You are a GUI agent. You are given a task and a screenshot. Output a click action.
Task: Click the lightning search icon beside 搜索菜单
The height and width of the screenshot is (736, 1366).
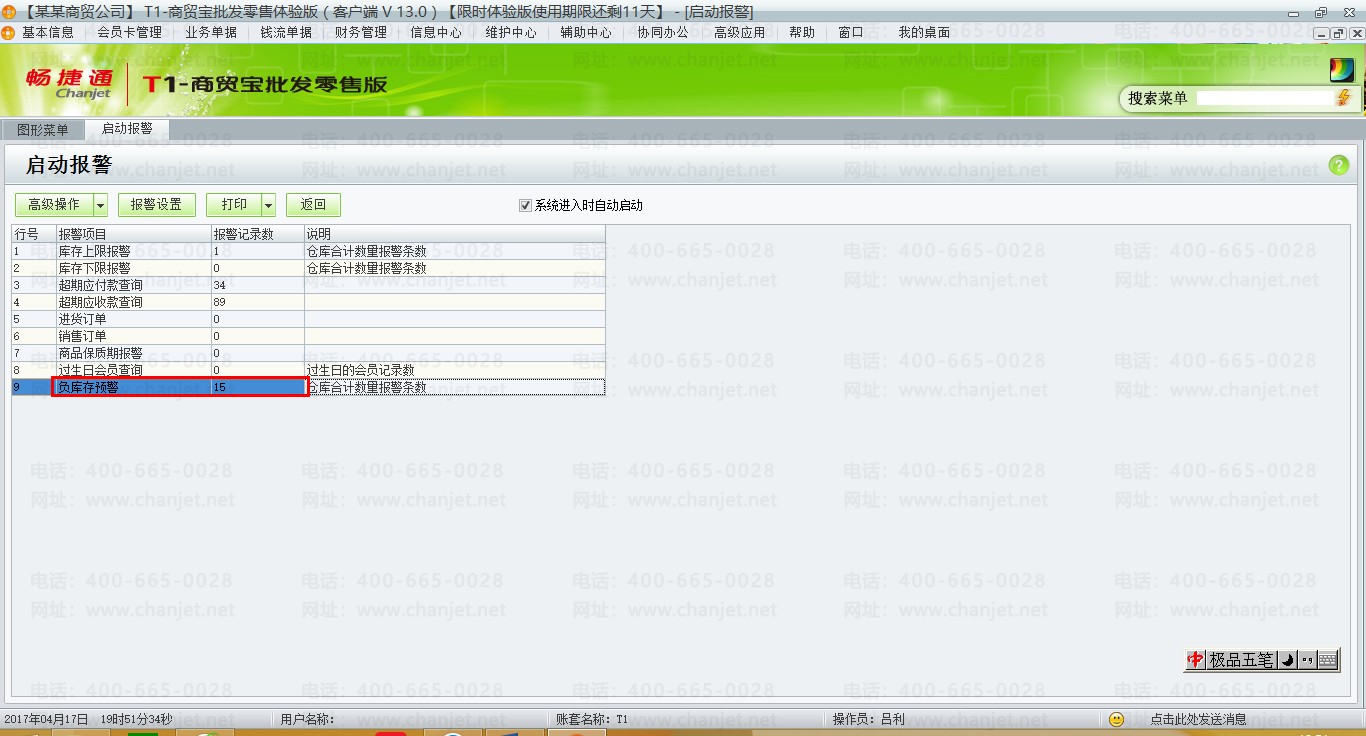[x=1343, y=98]
